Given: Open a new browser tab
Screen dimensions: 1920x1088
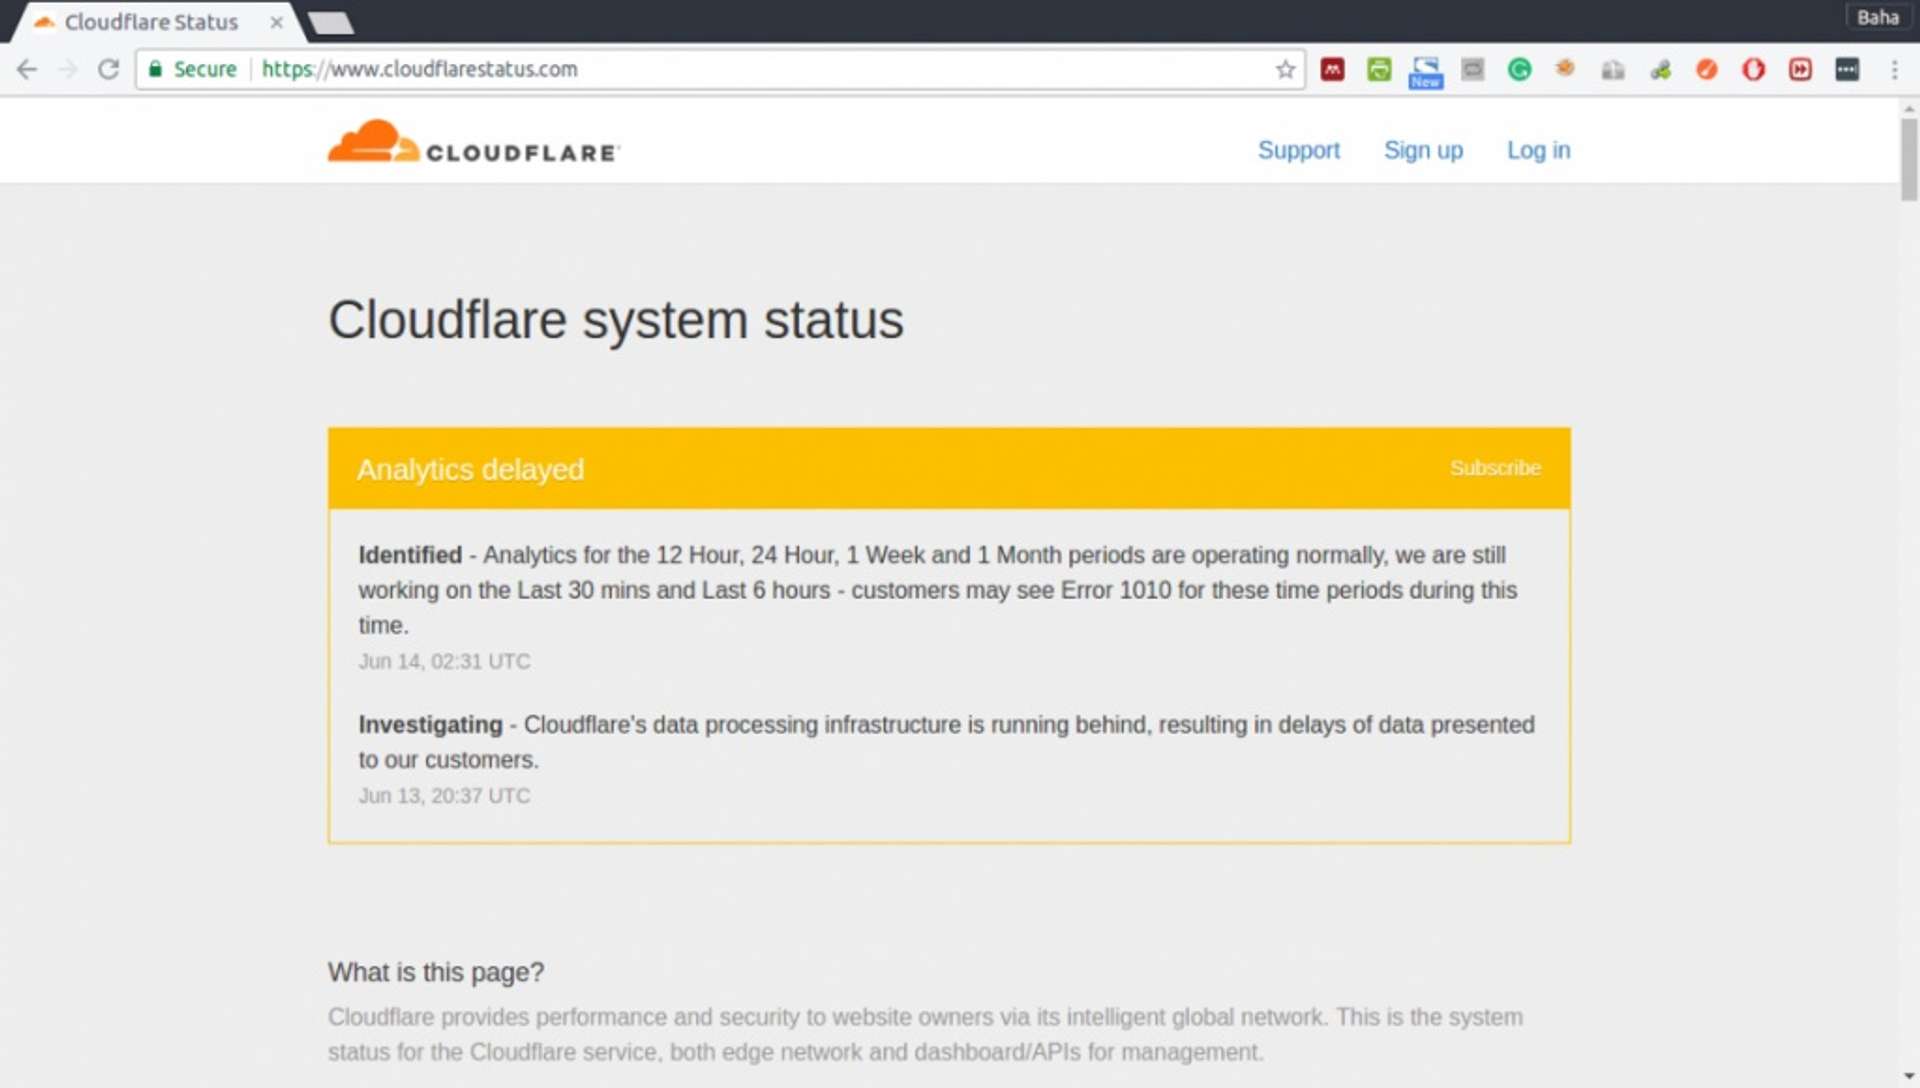Looking at the screenshot, I should coord(330,21).
